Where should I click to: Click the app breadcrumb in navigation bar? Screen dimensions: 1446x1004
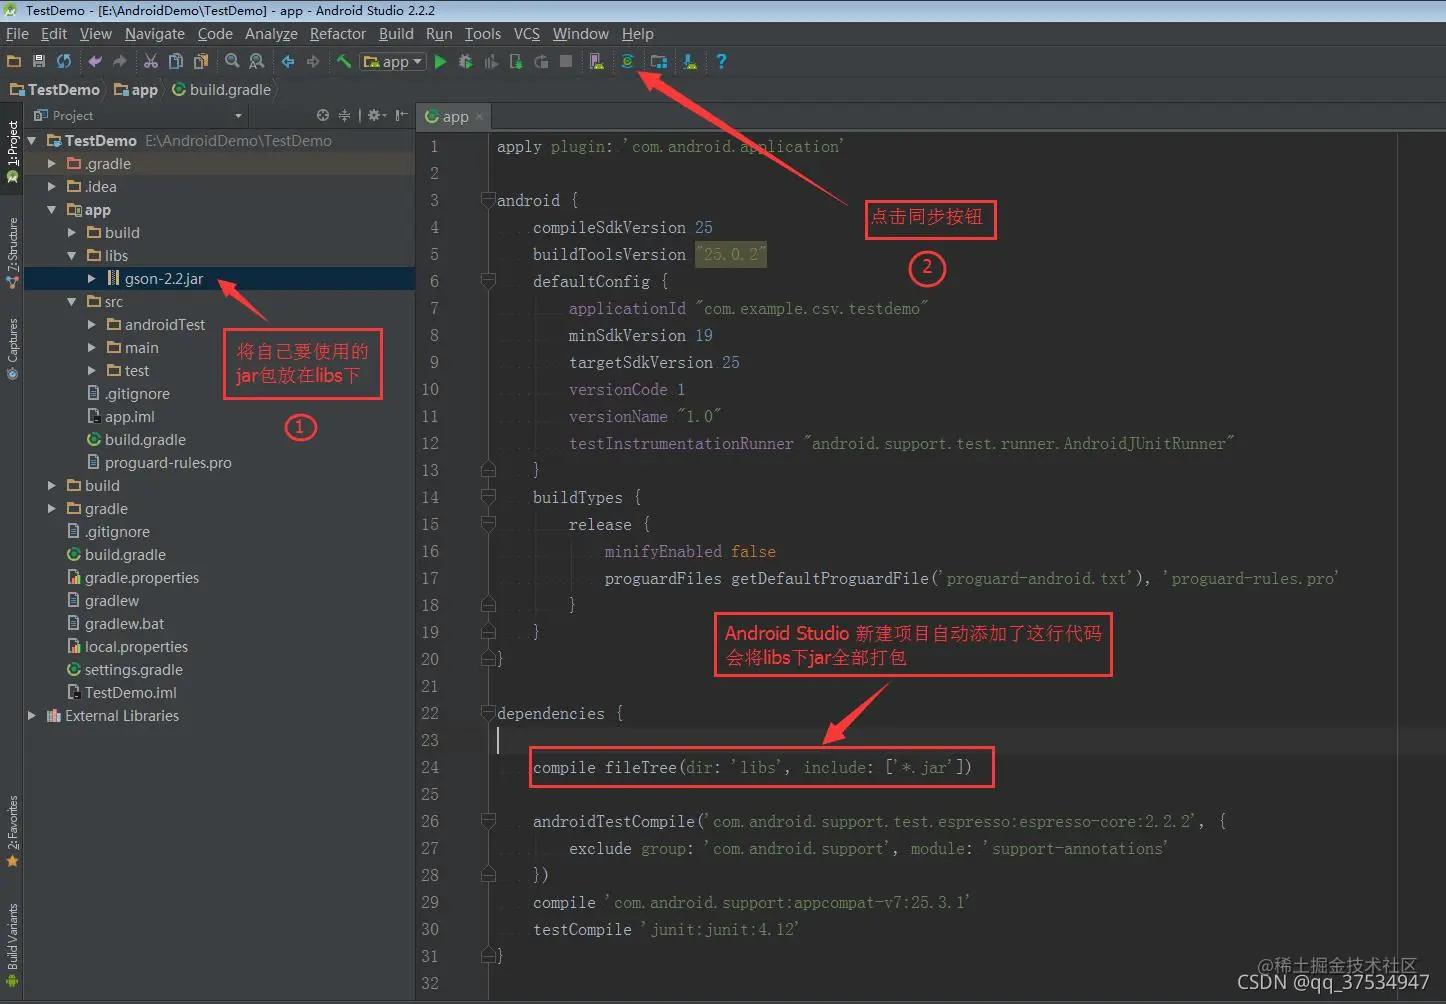tap(136, 90)
